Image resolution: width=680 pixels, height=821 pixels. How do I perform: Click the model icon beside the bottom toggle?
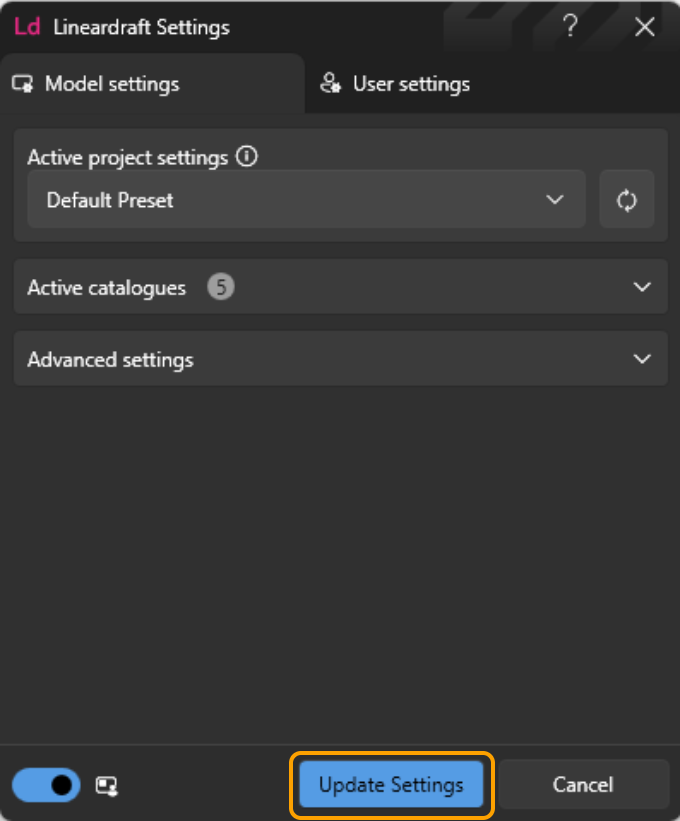pos(107,786)
